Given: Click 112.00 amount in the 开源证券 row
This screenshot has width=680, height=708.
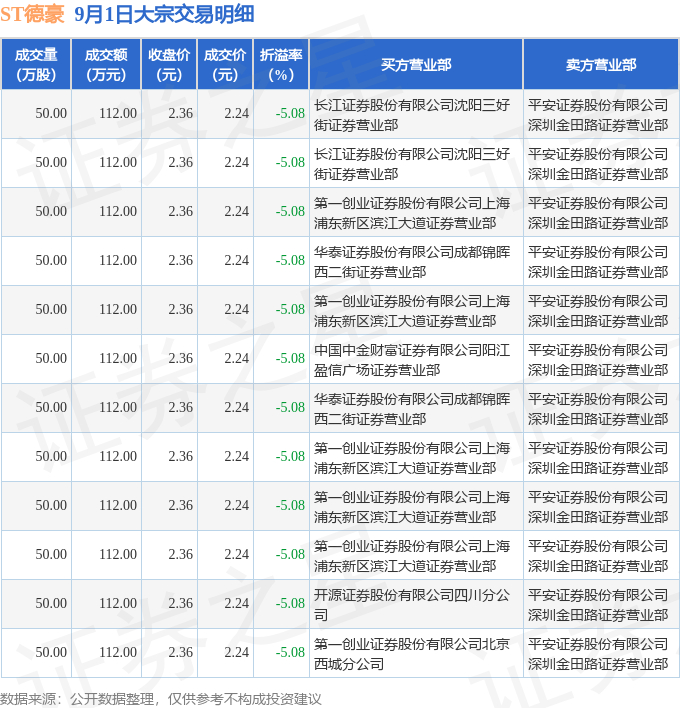Looking at the screenshot, I should tap(118, 603).
